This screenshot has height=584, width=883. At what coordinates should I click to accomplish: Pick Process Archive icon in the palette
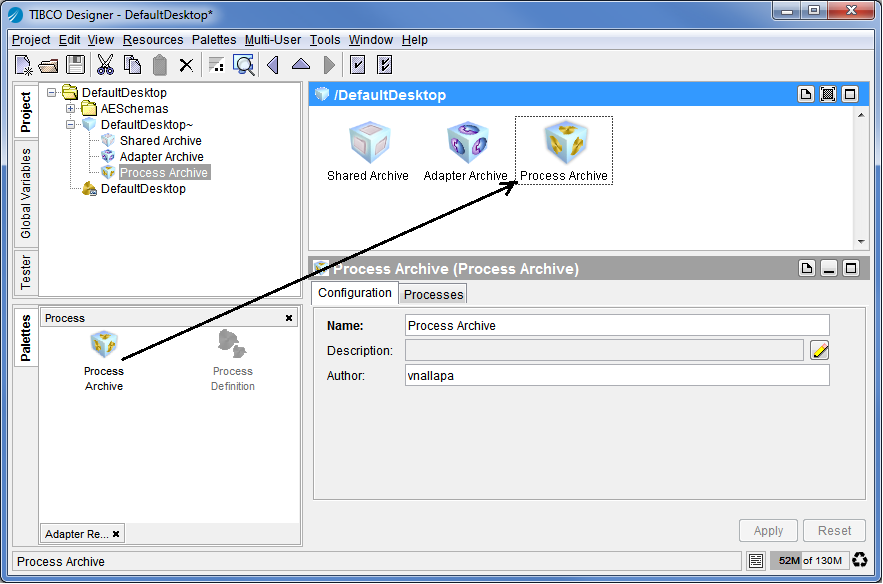pos(104,344)
